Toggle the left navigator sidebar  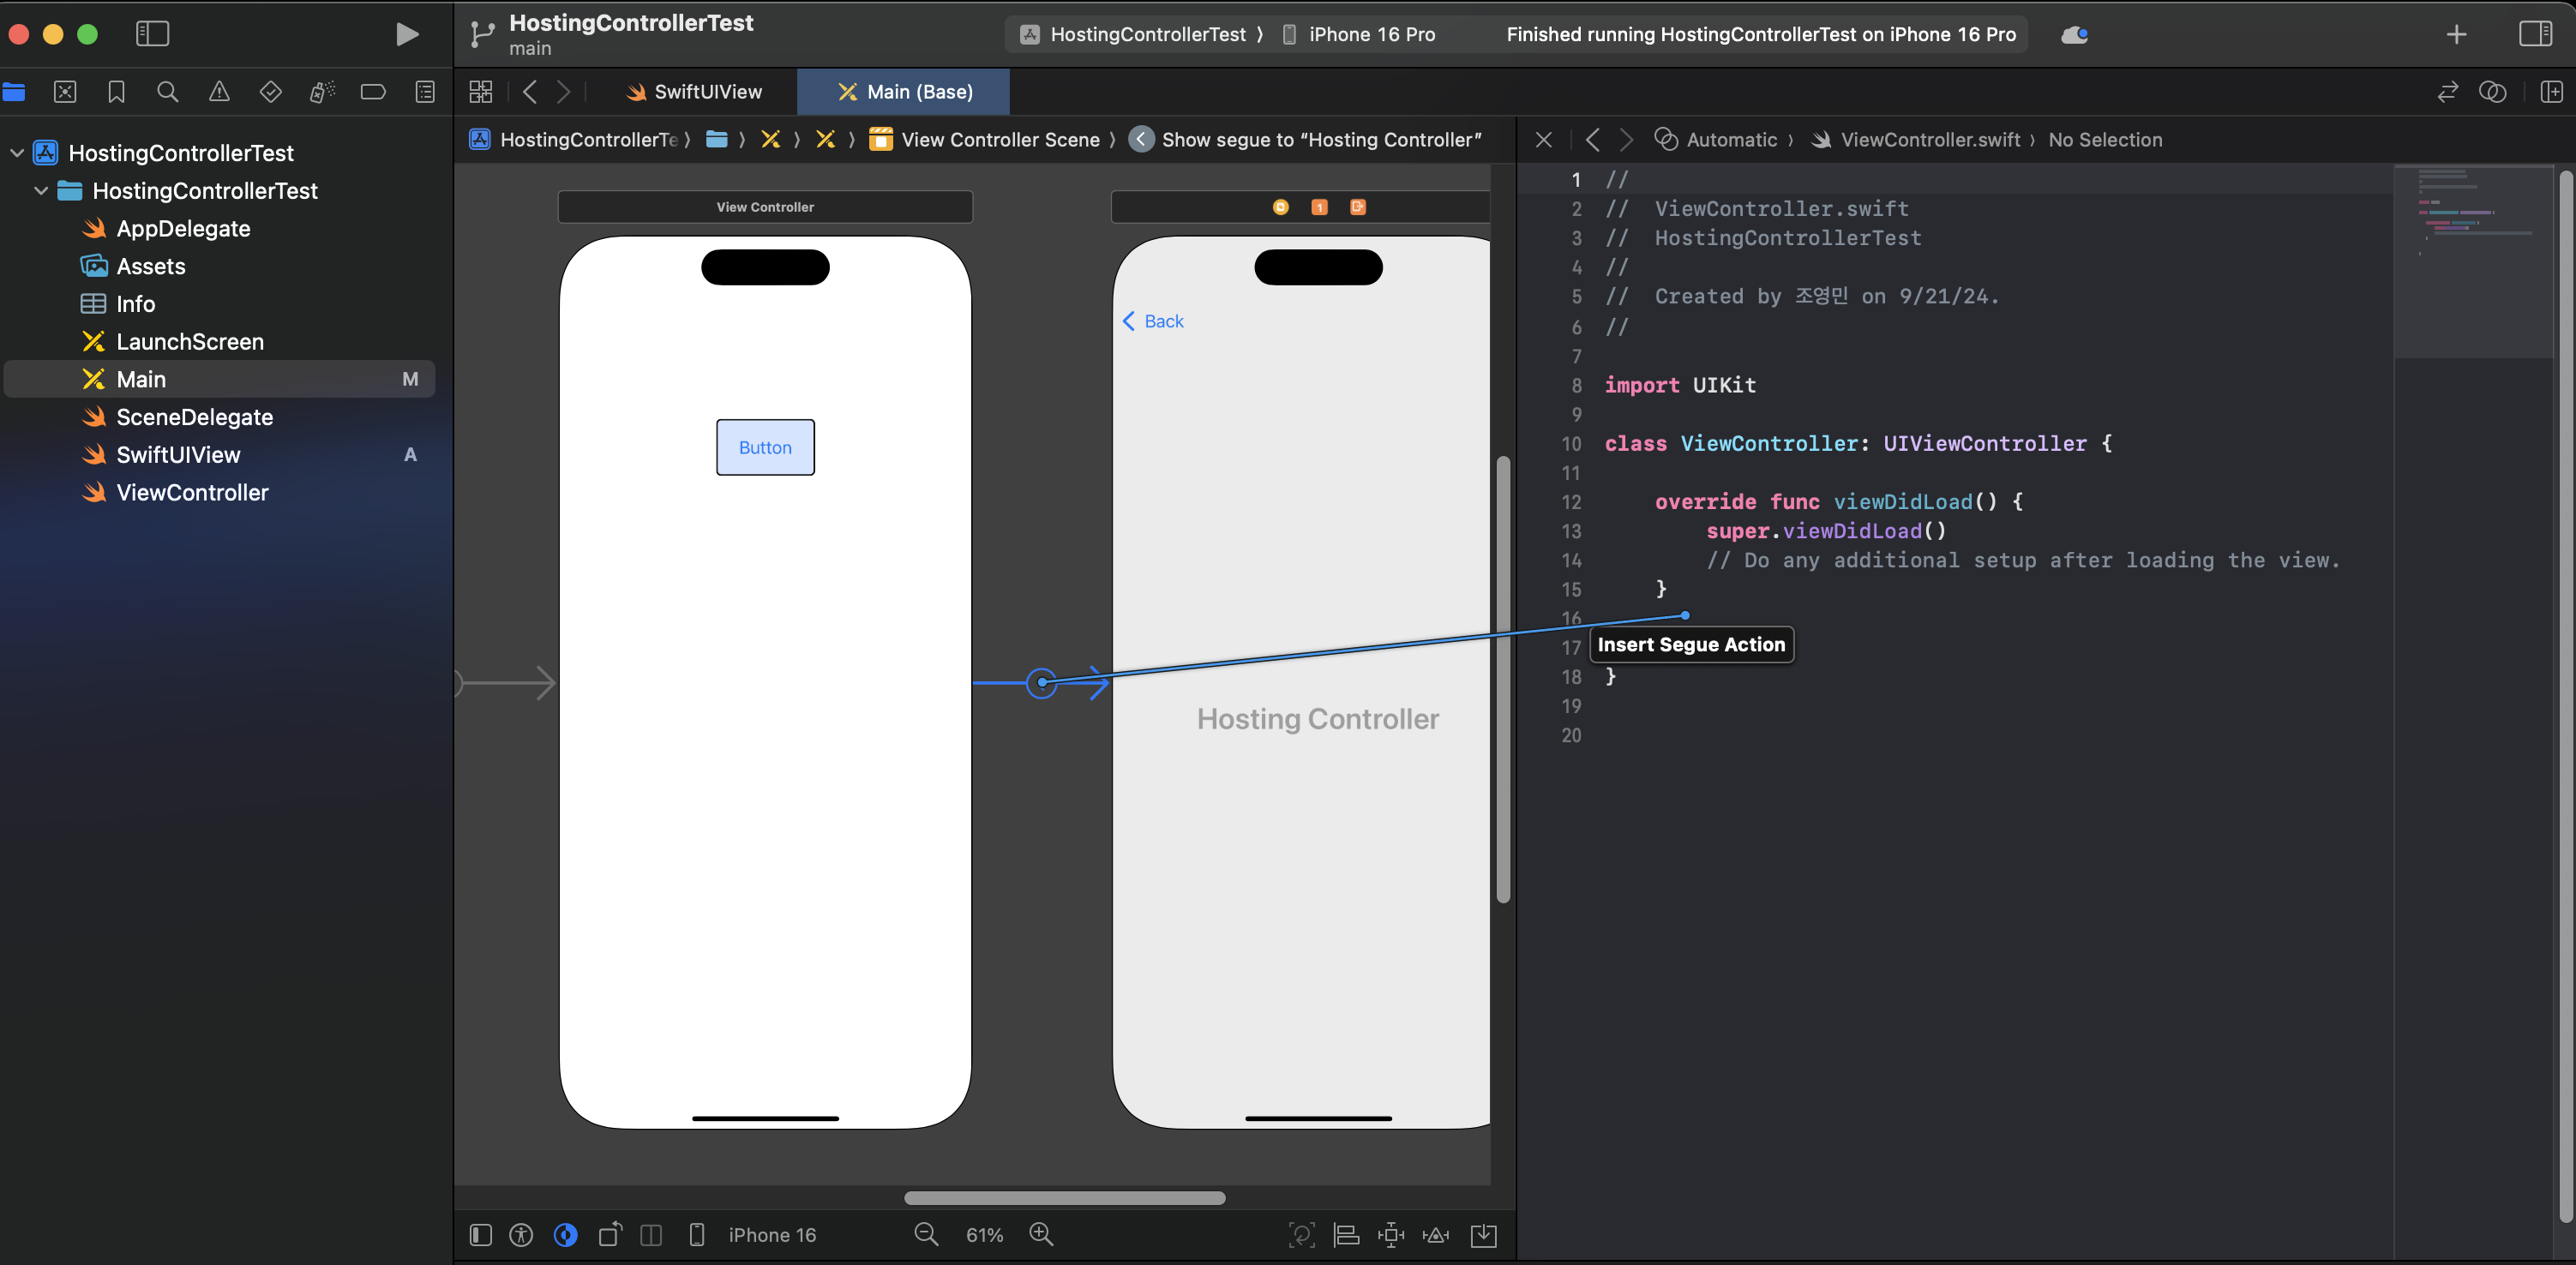click(x=152, y=34)
